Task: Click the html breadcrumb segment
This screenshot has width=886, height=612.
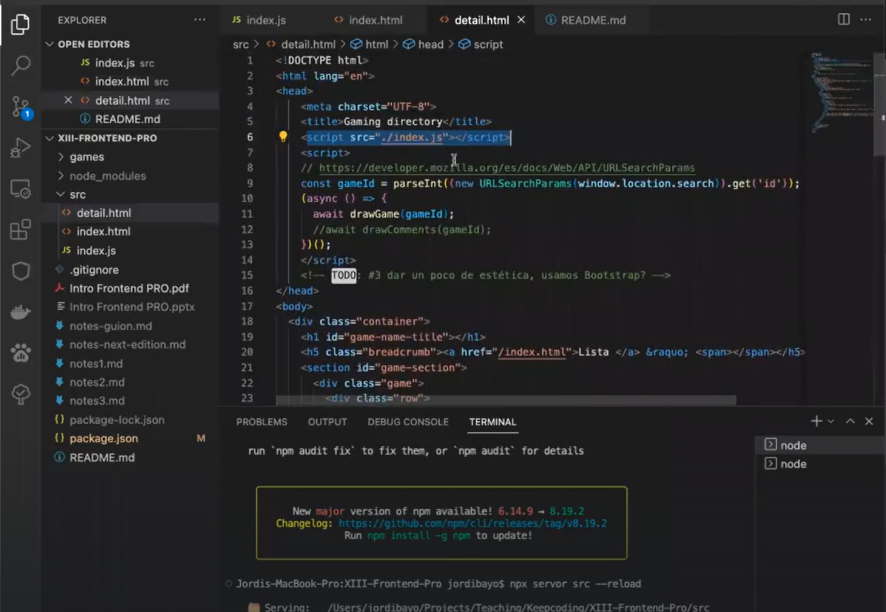Action: pos(370,44)
